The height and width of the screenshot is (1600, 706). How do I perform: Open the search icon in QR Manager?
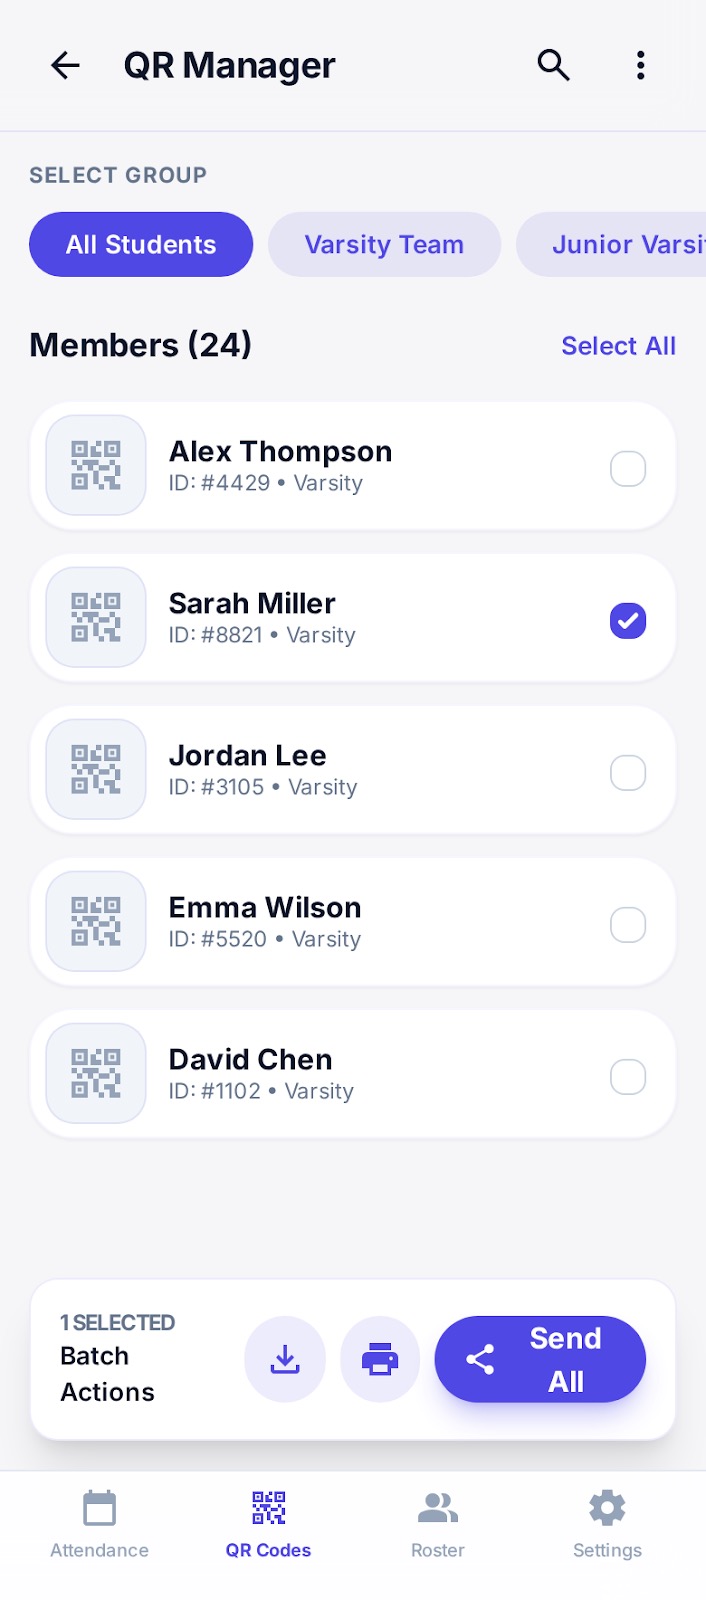pyautogui.click(x=552, y=64)
